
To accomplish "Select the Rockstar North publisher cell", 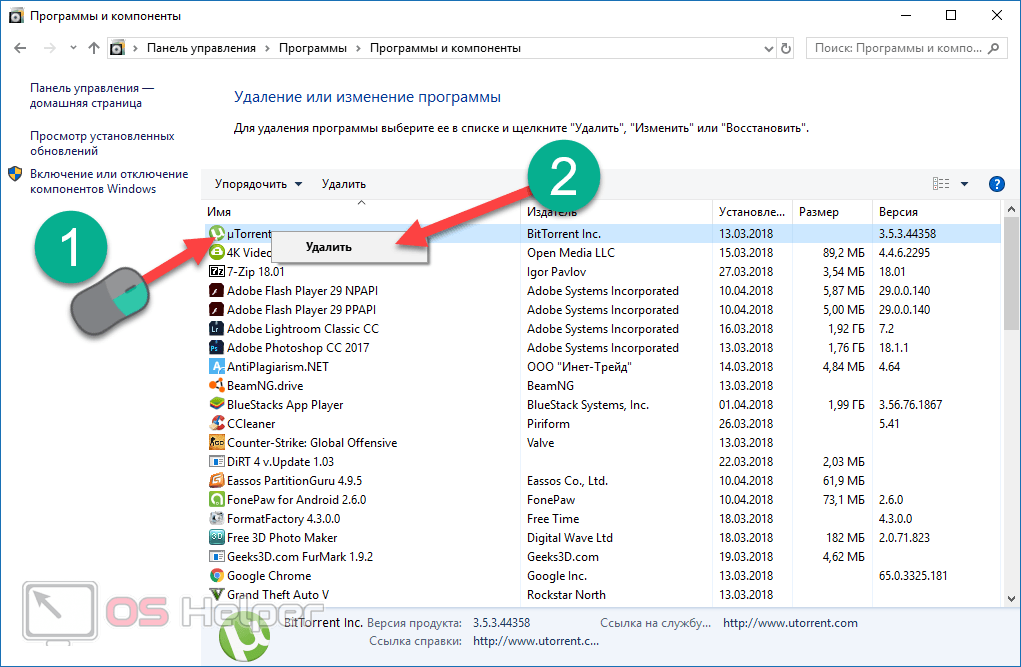I will click(566, 594).
